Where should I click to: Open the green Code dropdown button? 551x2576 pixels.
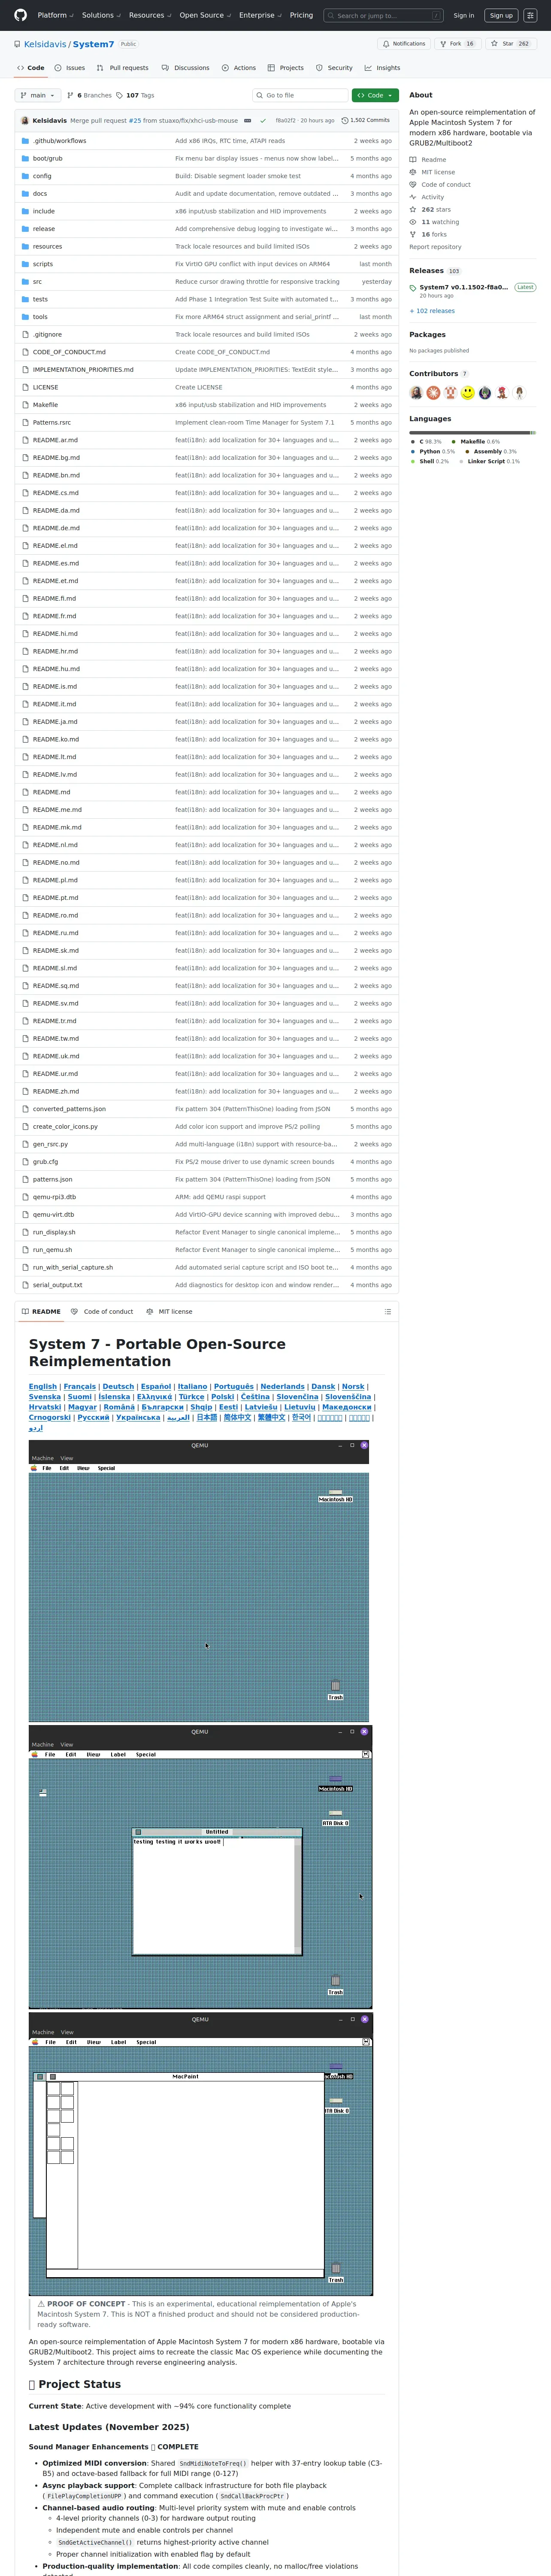coord(375,95)
